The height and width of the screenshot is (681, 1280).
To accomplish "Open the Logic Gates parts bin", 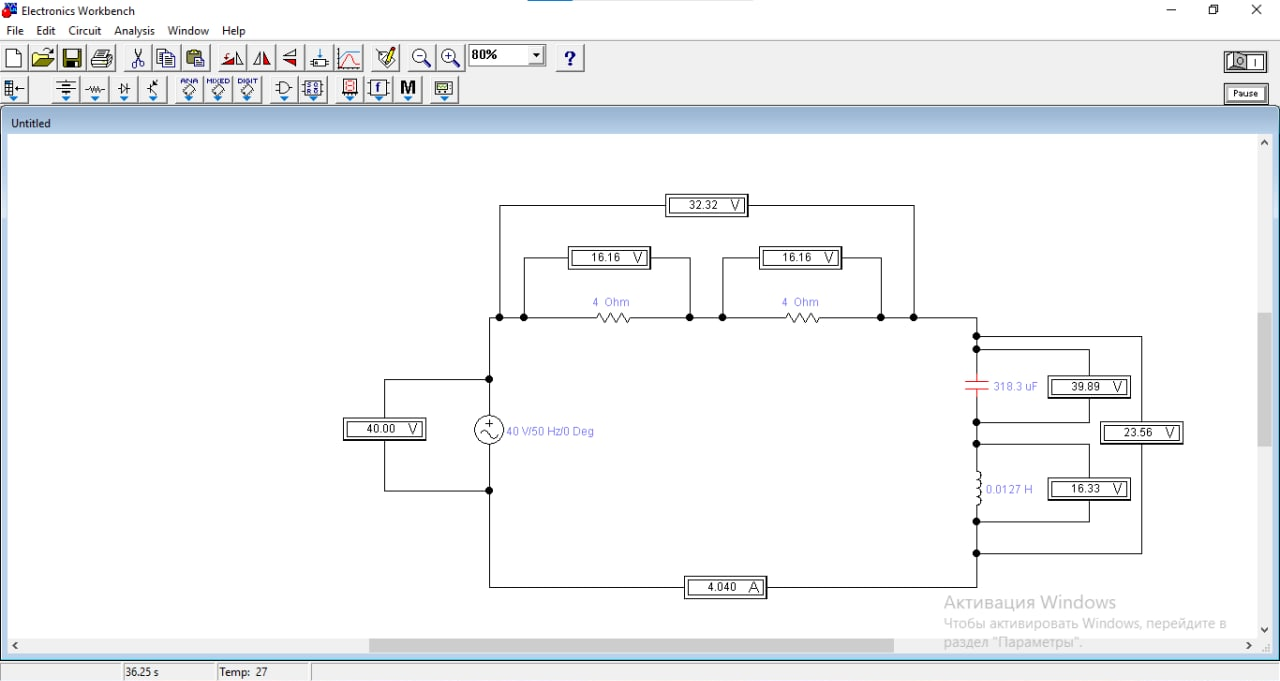I will [x=284, y=90].
